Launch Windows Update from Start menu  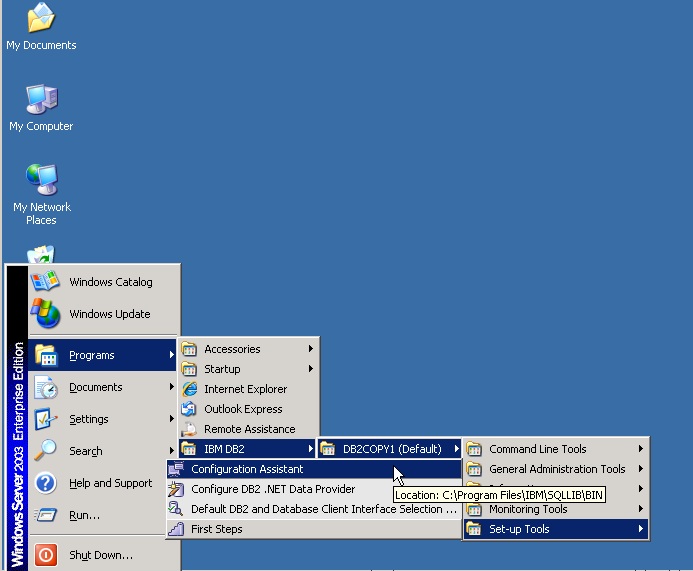click(x=104, y=314)
